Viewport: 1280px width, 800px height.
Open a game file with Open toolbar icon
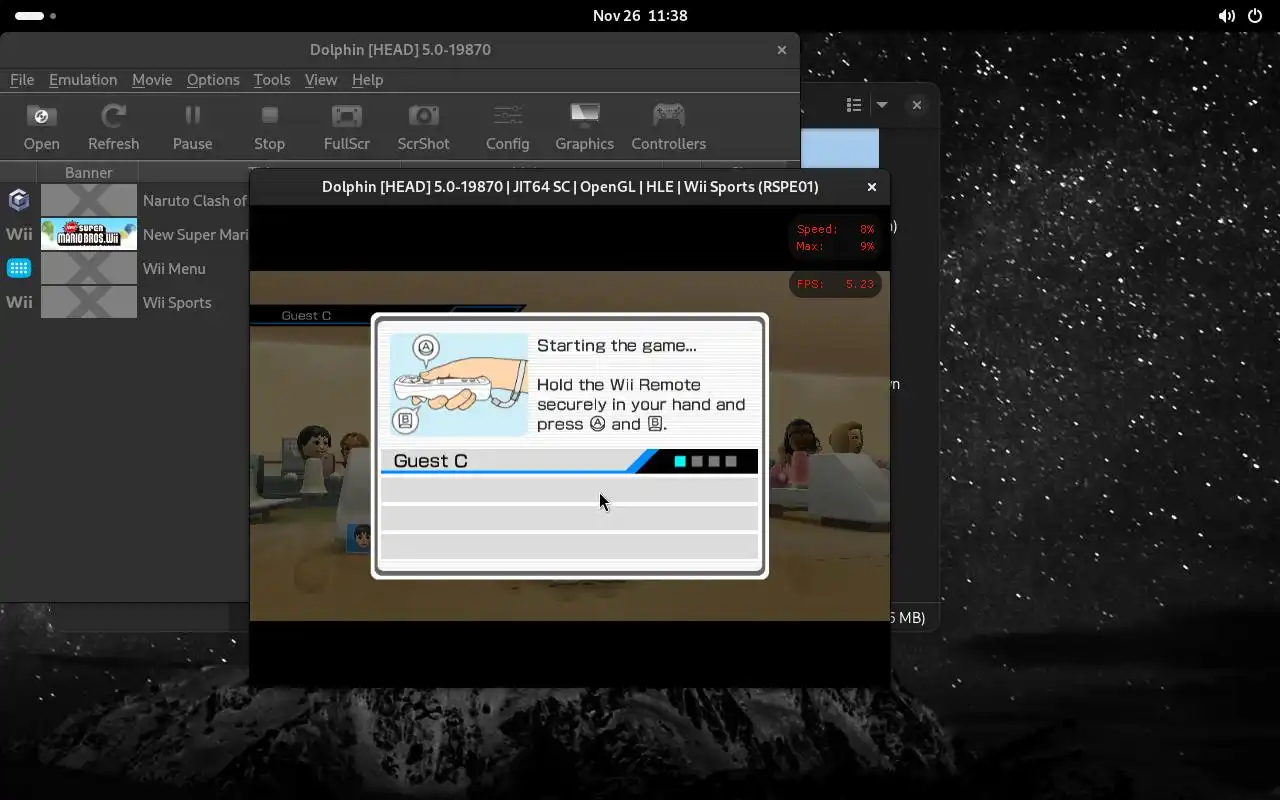[41, 127]
